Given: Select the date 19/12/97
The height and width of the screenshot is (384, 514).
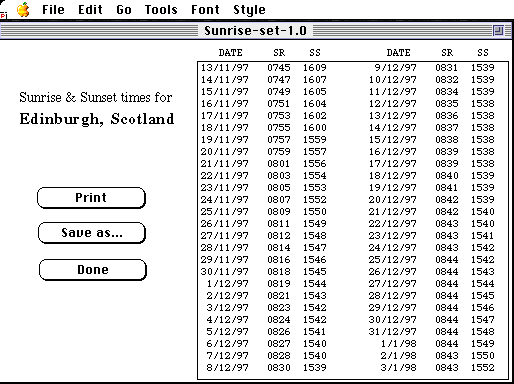Looking at the screenshot, I should click(393, 188).
